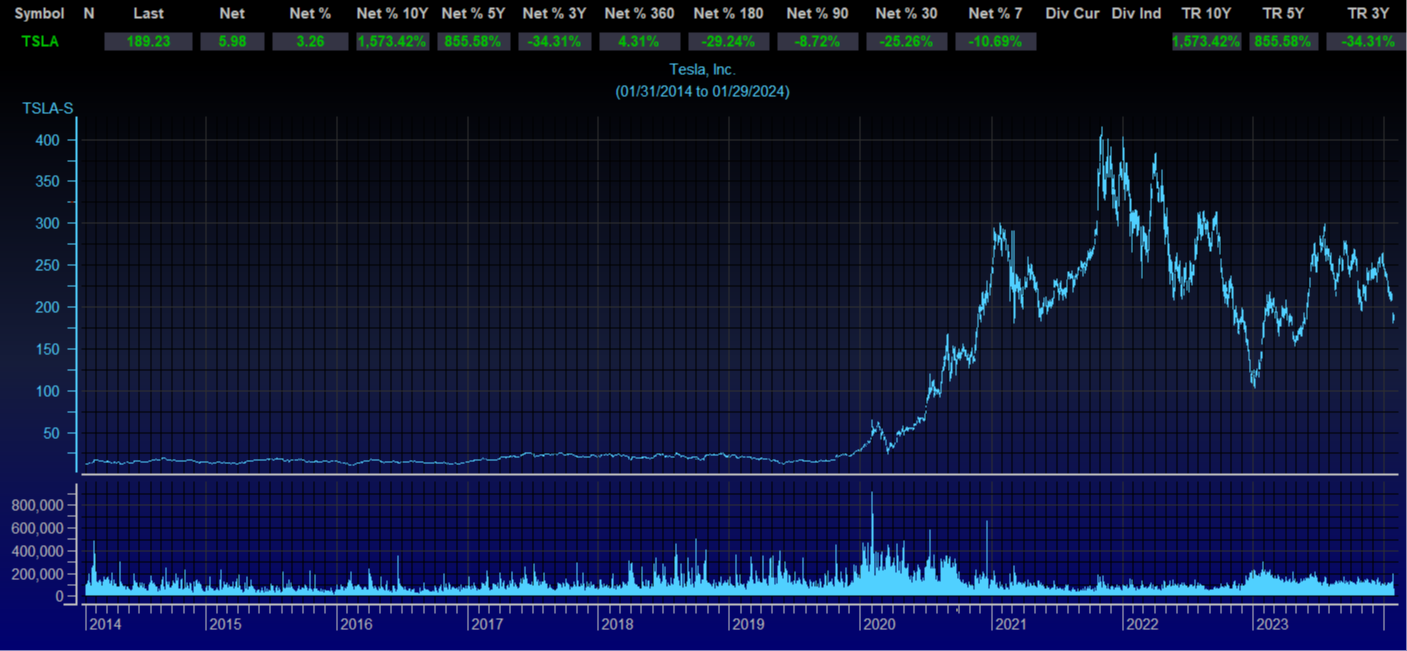Click the 2017 year marker on time axis
The height and width of the screenshot is (651, 1407).
point(487,624)
